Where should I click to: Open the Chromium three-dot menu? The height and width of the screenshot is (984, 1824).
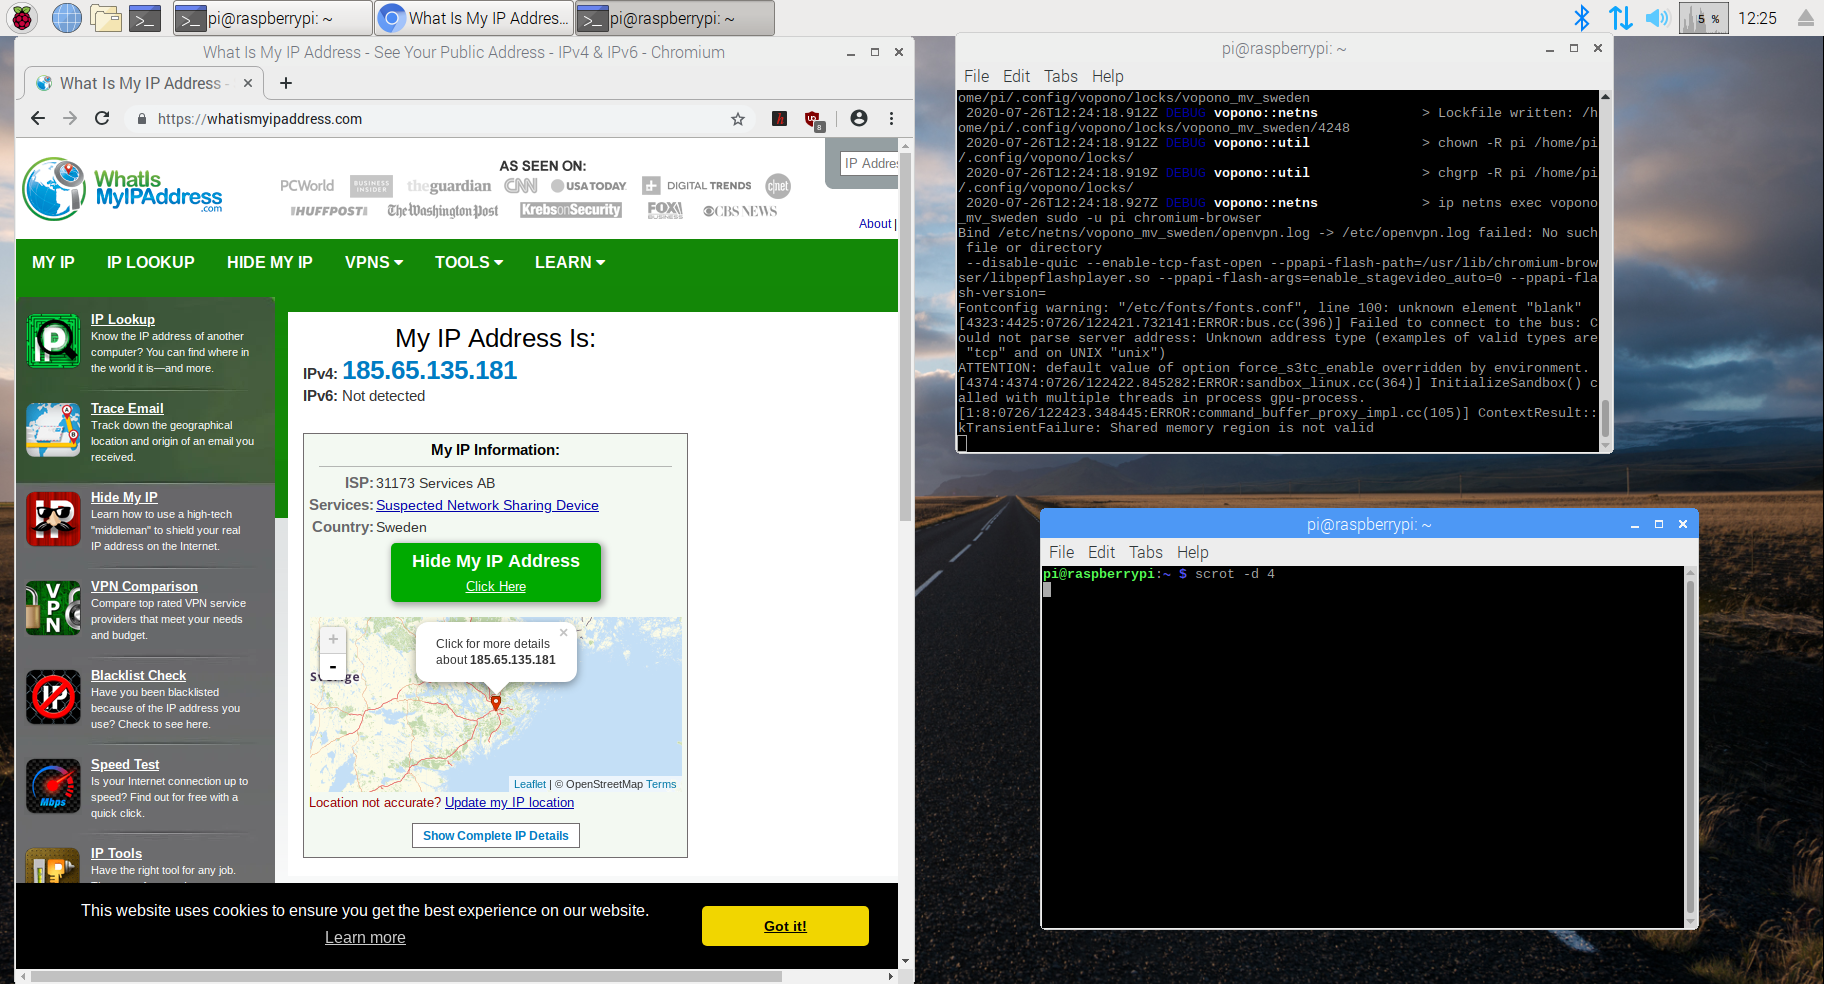click(891, 118)
